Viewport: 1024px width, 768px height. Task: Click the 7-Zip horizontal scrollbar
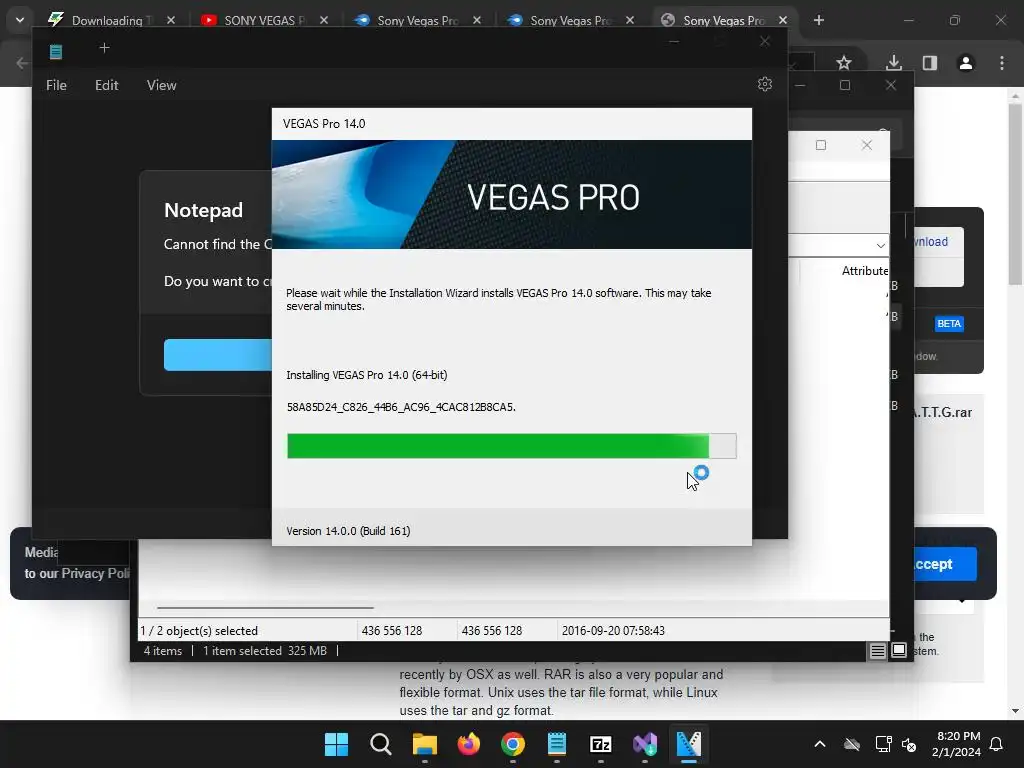click(265, 607)
